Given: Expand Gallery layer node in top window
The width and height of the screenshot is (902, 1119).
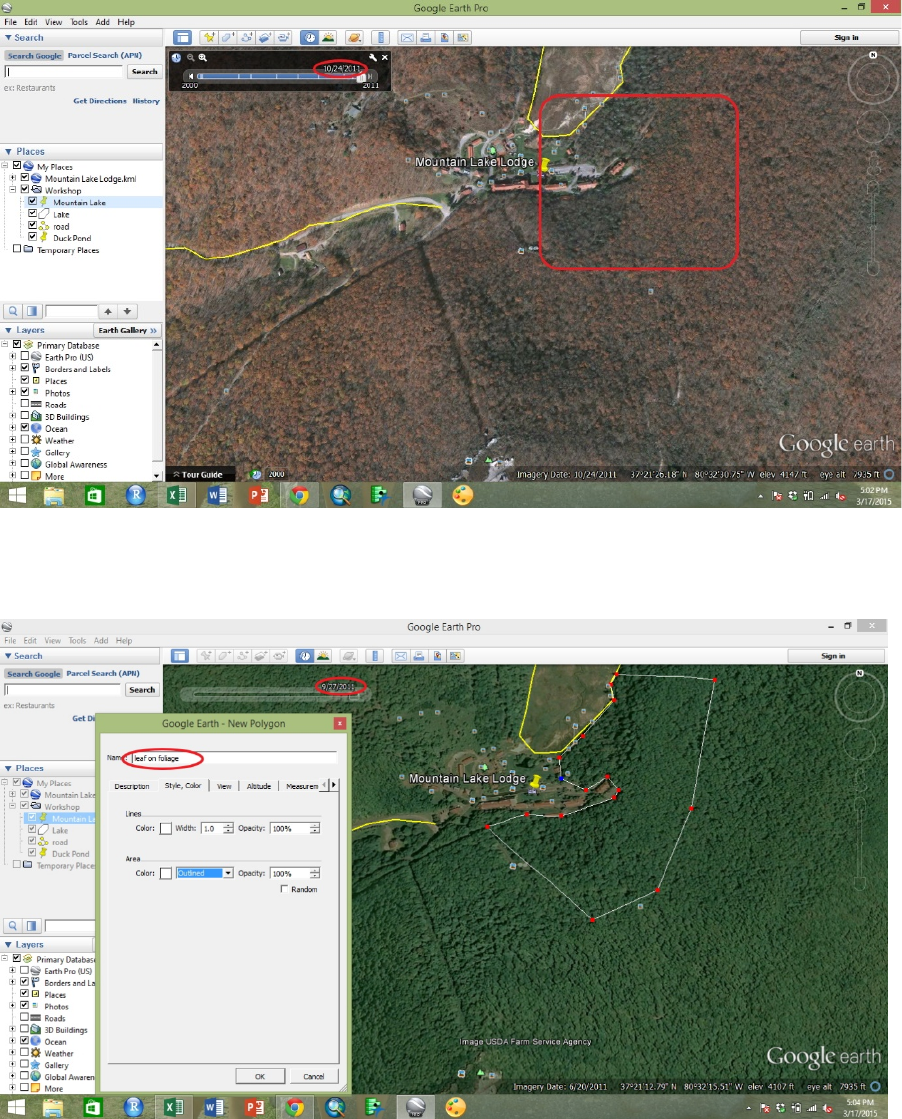Looking at the screenshot, I should (12, 452).
